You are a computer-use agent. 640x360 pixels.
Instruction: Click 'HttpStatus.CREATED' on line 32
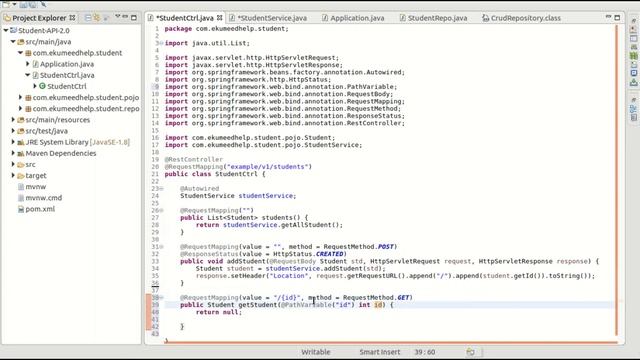pos(309,254)
